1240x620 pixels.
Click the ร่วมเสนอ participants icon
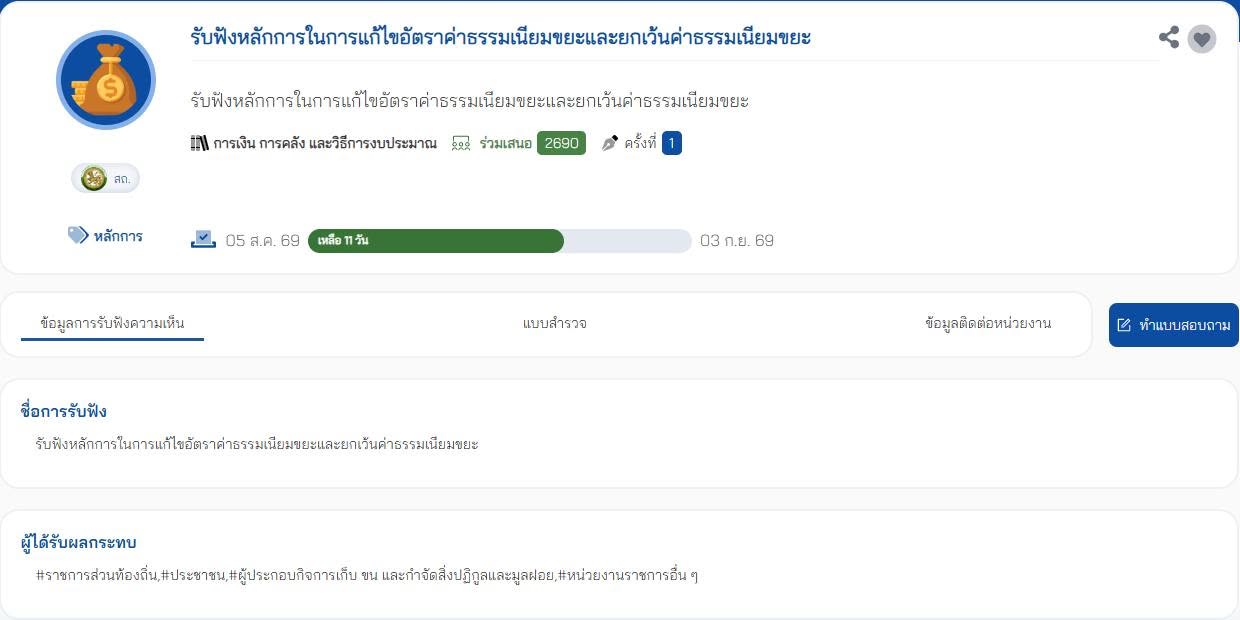click(461, 143)
